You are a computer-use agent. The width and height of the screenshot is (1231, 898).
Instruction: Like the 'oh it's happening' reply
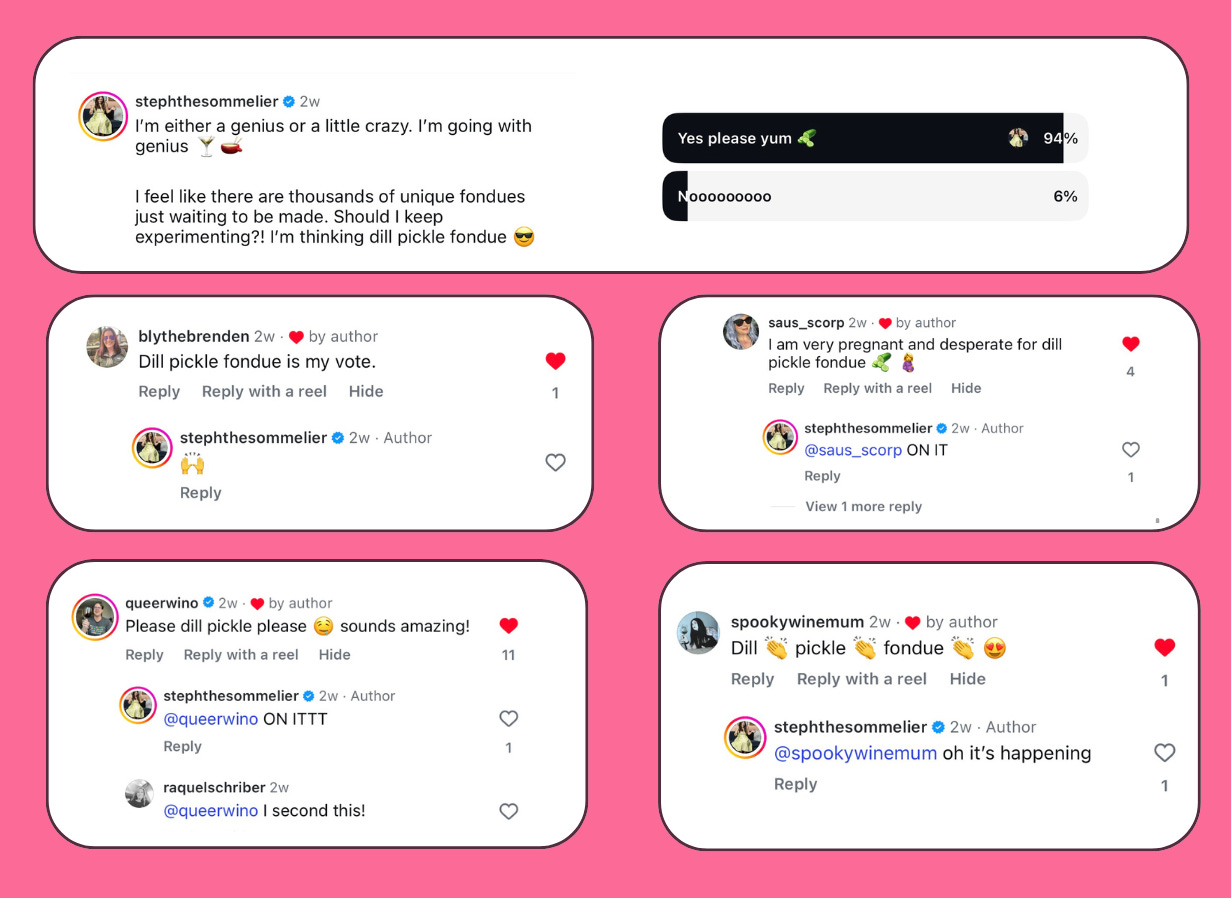(x=1164, y=753)
